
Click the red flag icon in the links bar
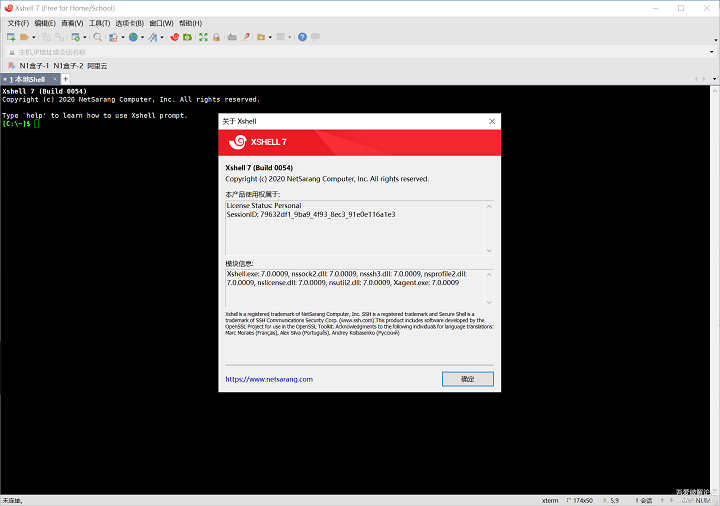coord(12,66)
